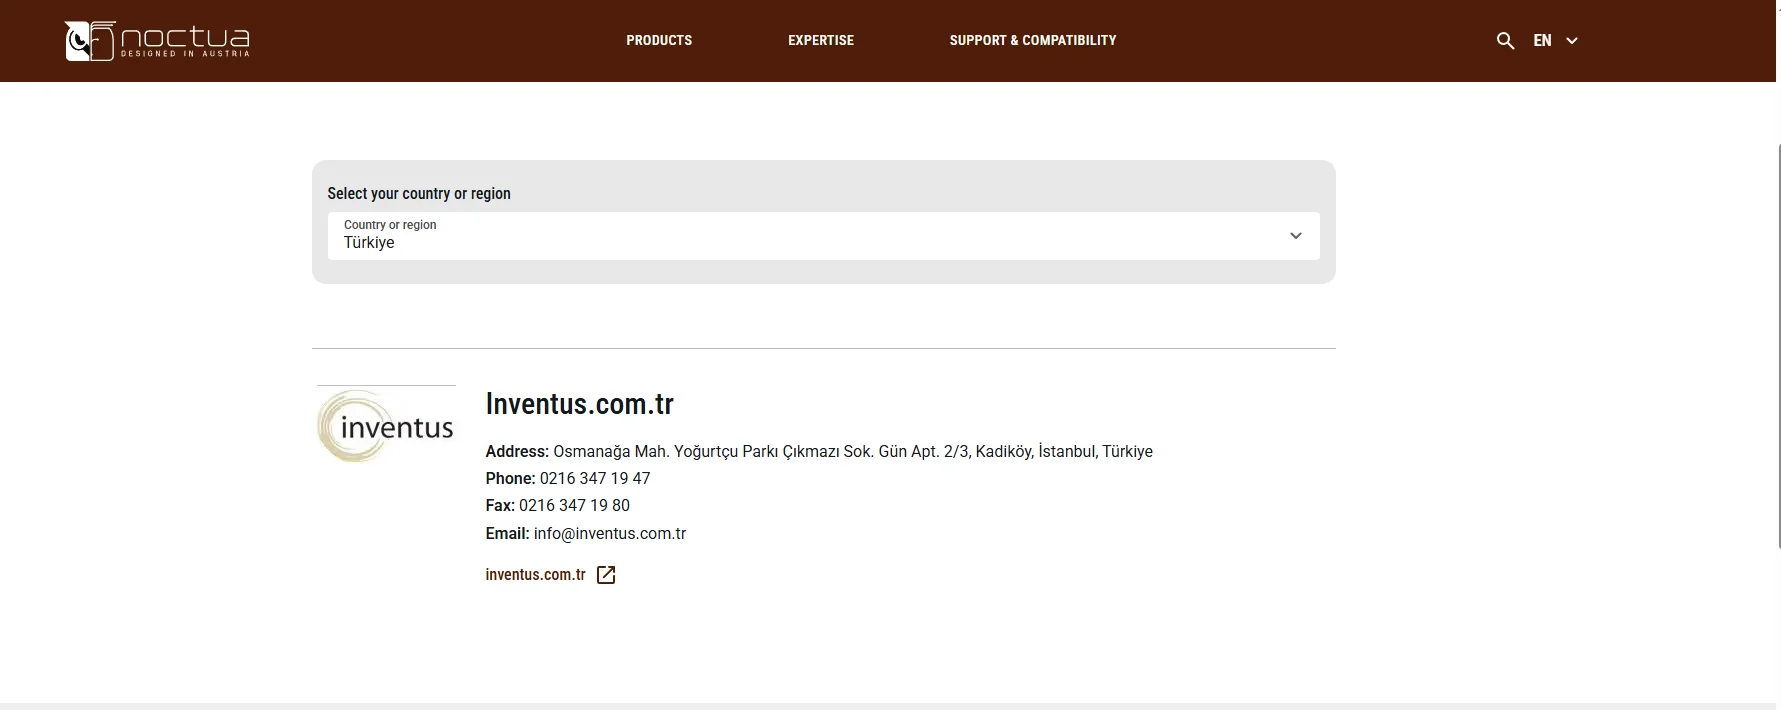The height and width of the screenshot is (710, 1781).
Task: Open the PRODUCTS menu
Action: (x=659, y=41)
